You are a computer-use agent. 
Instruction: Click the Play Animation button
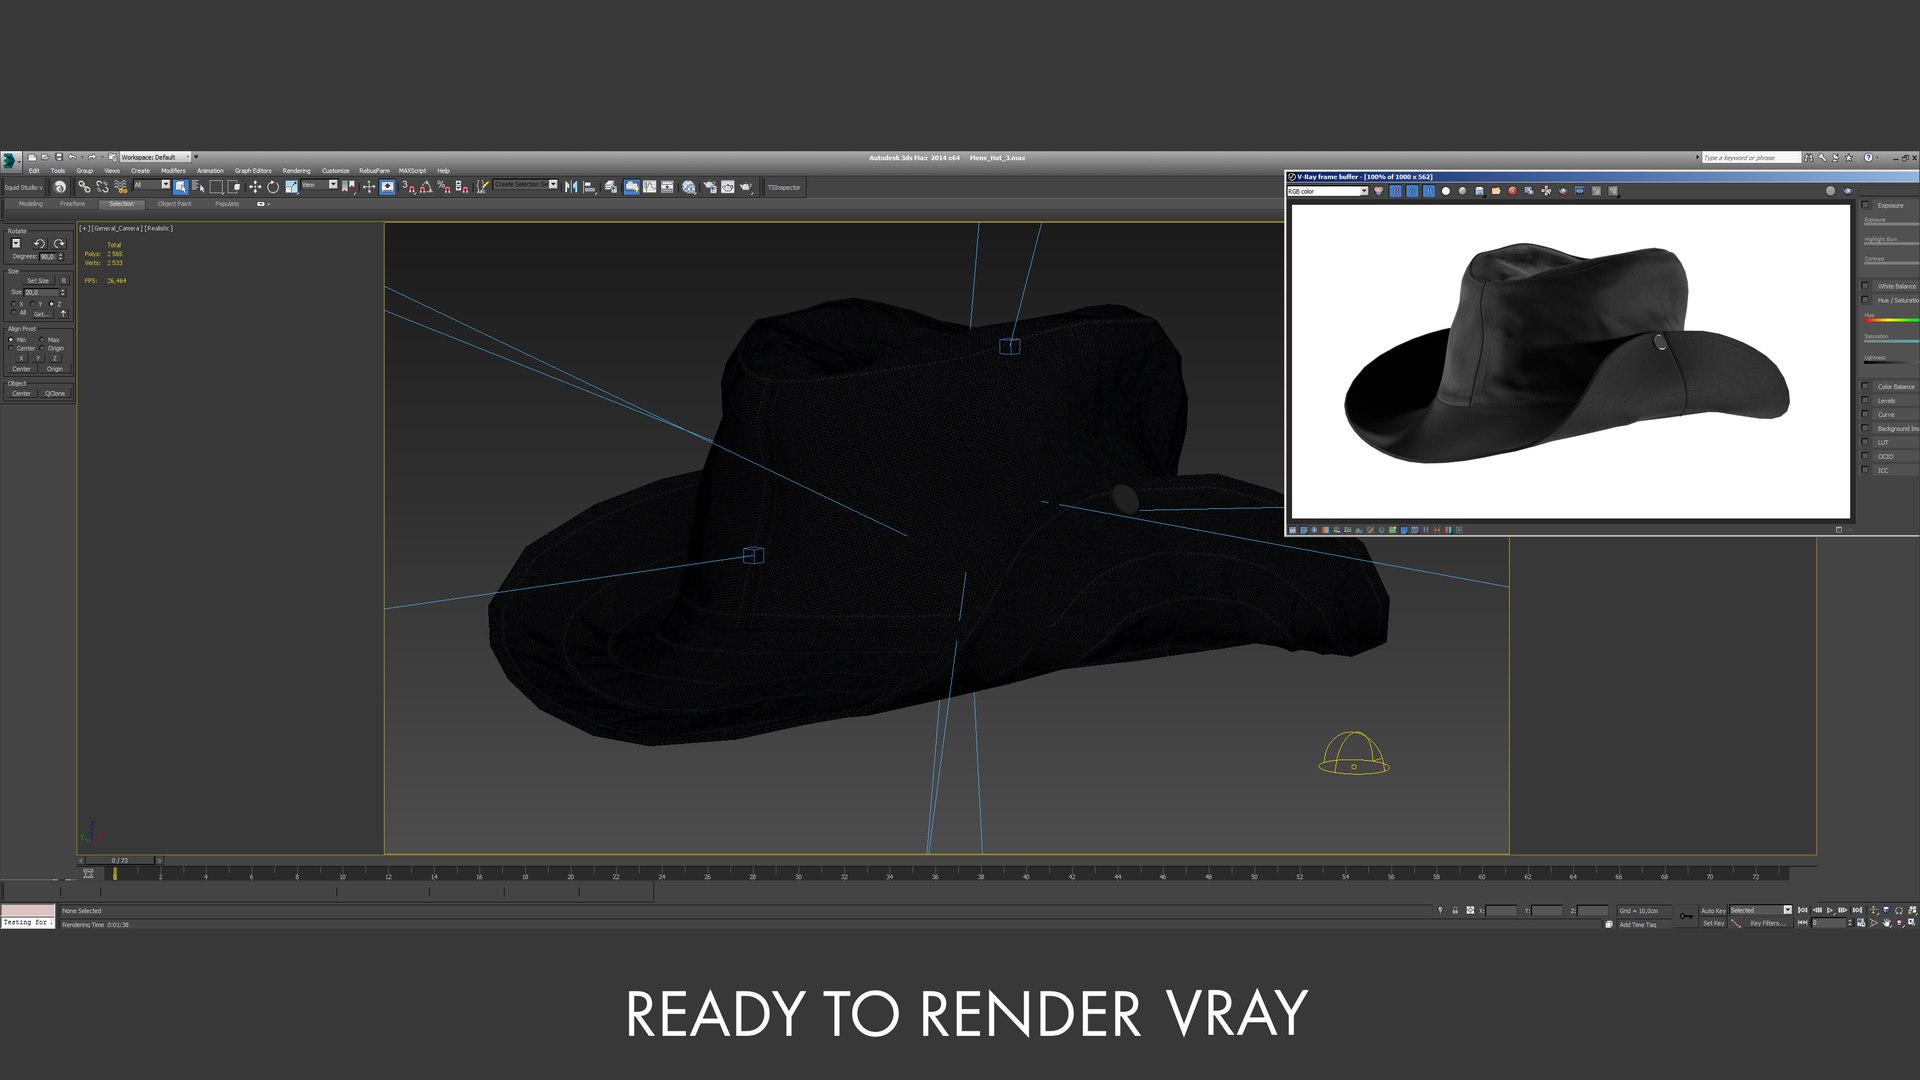pos(1830,910)
